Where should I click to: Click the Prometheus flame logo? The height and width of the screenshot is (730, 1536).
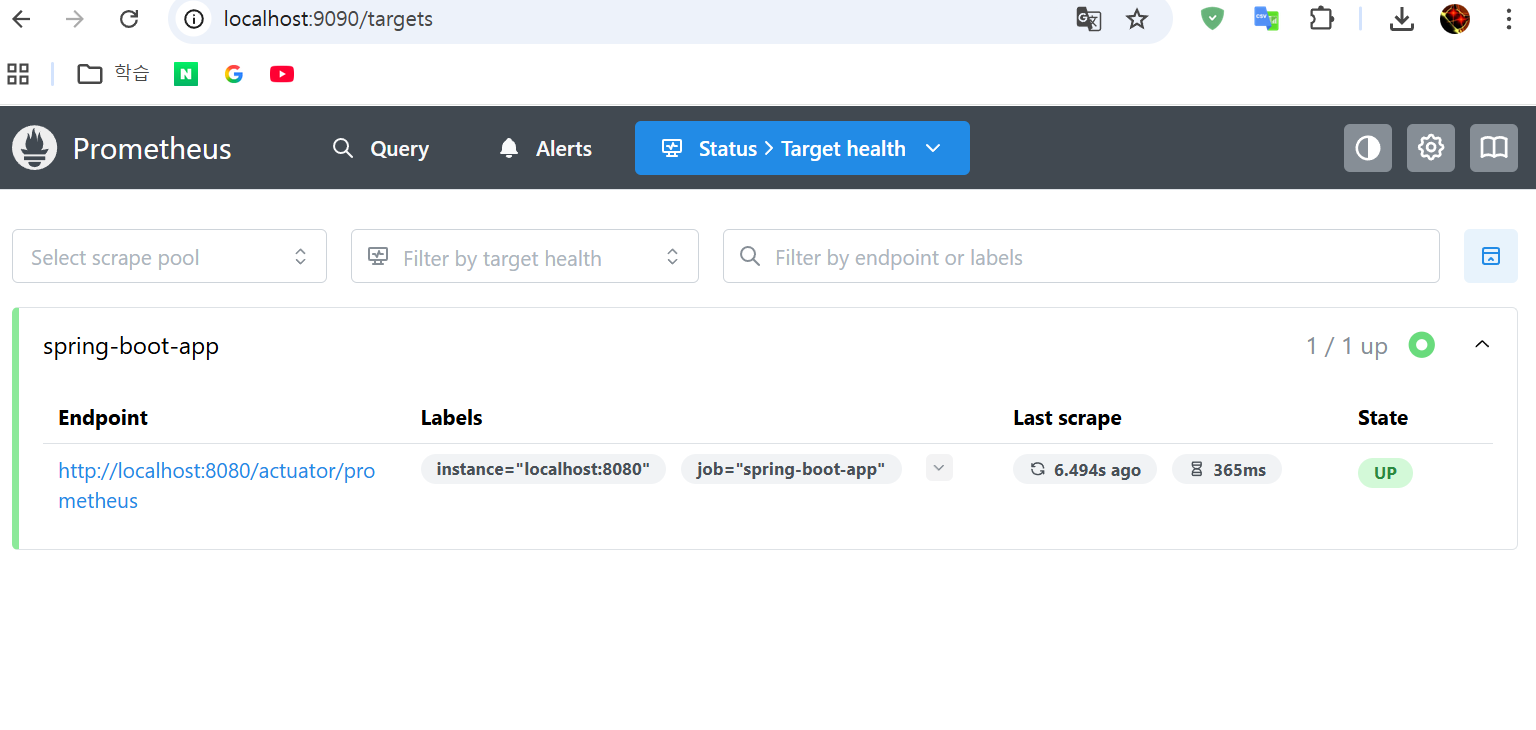coord(34,148)
